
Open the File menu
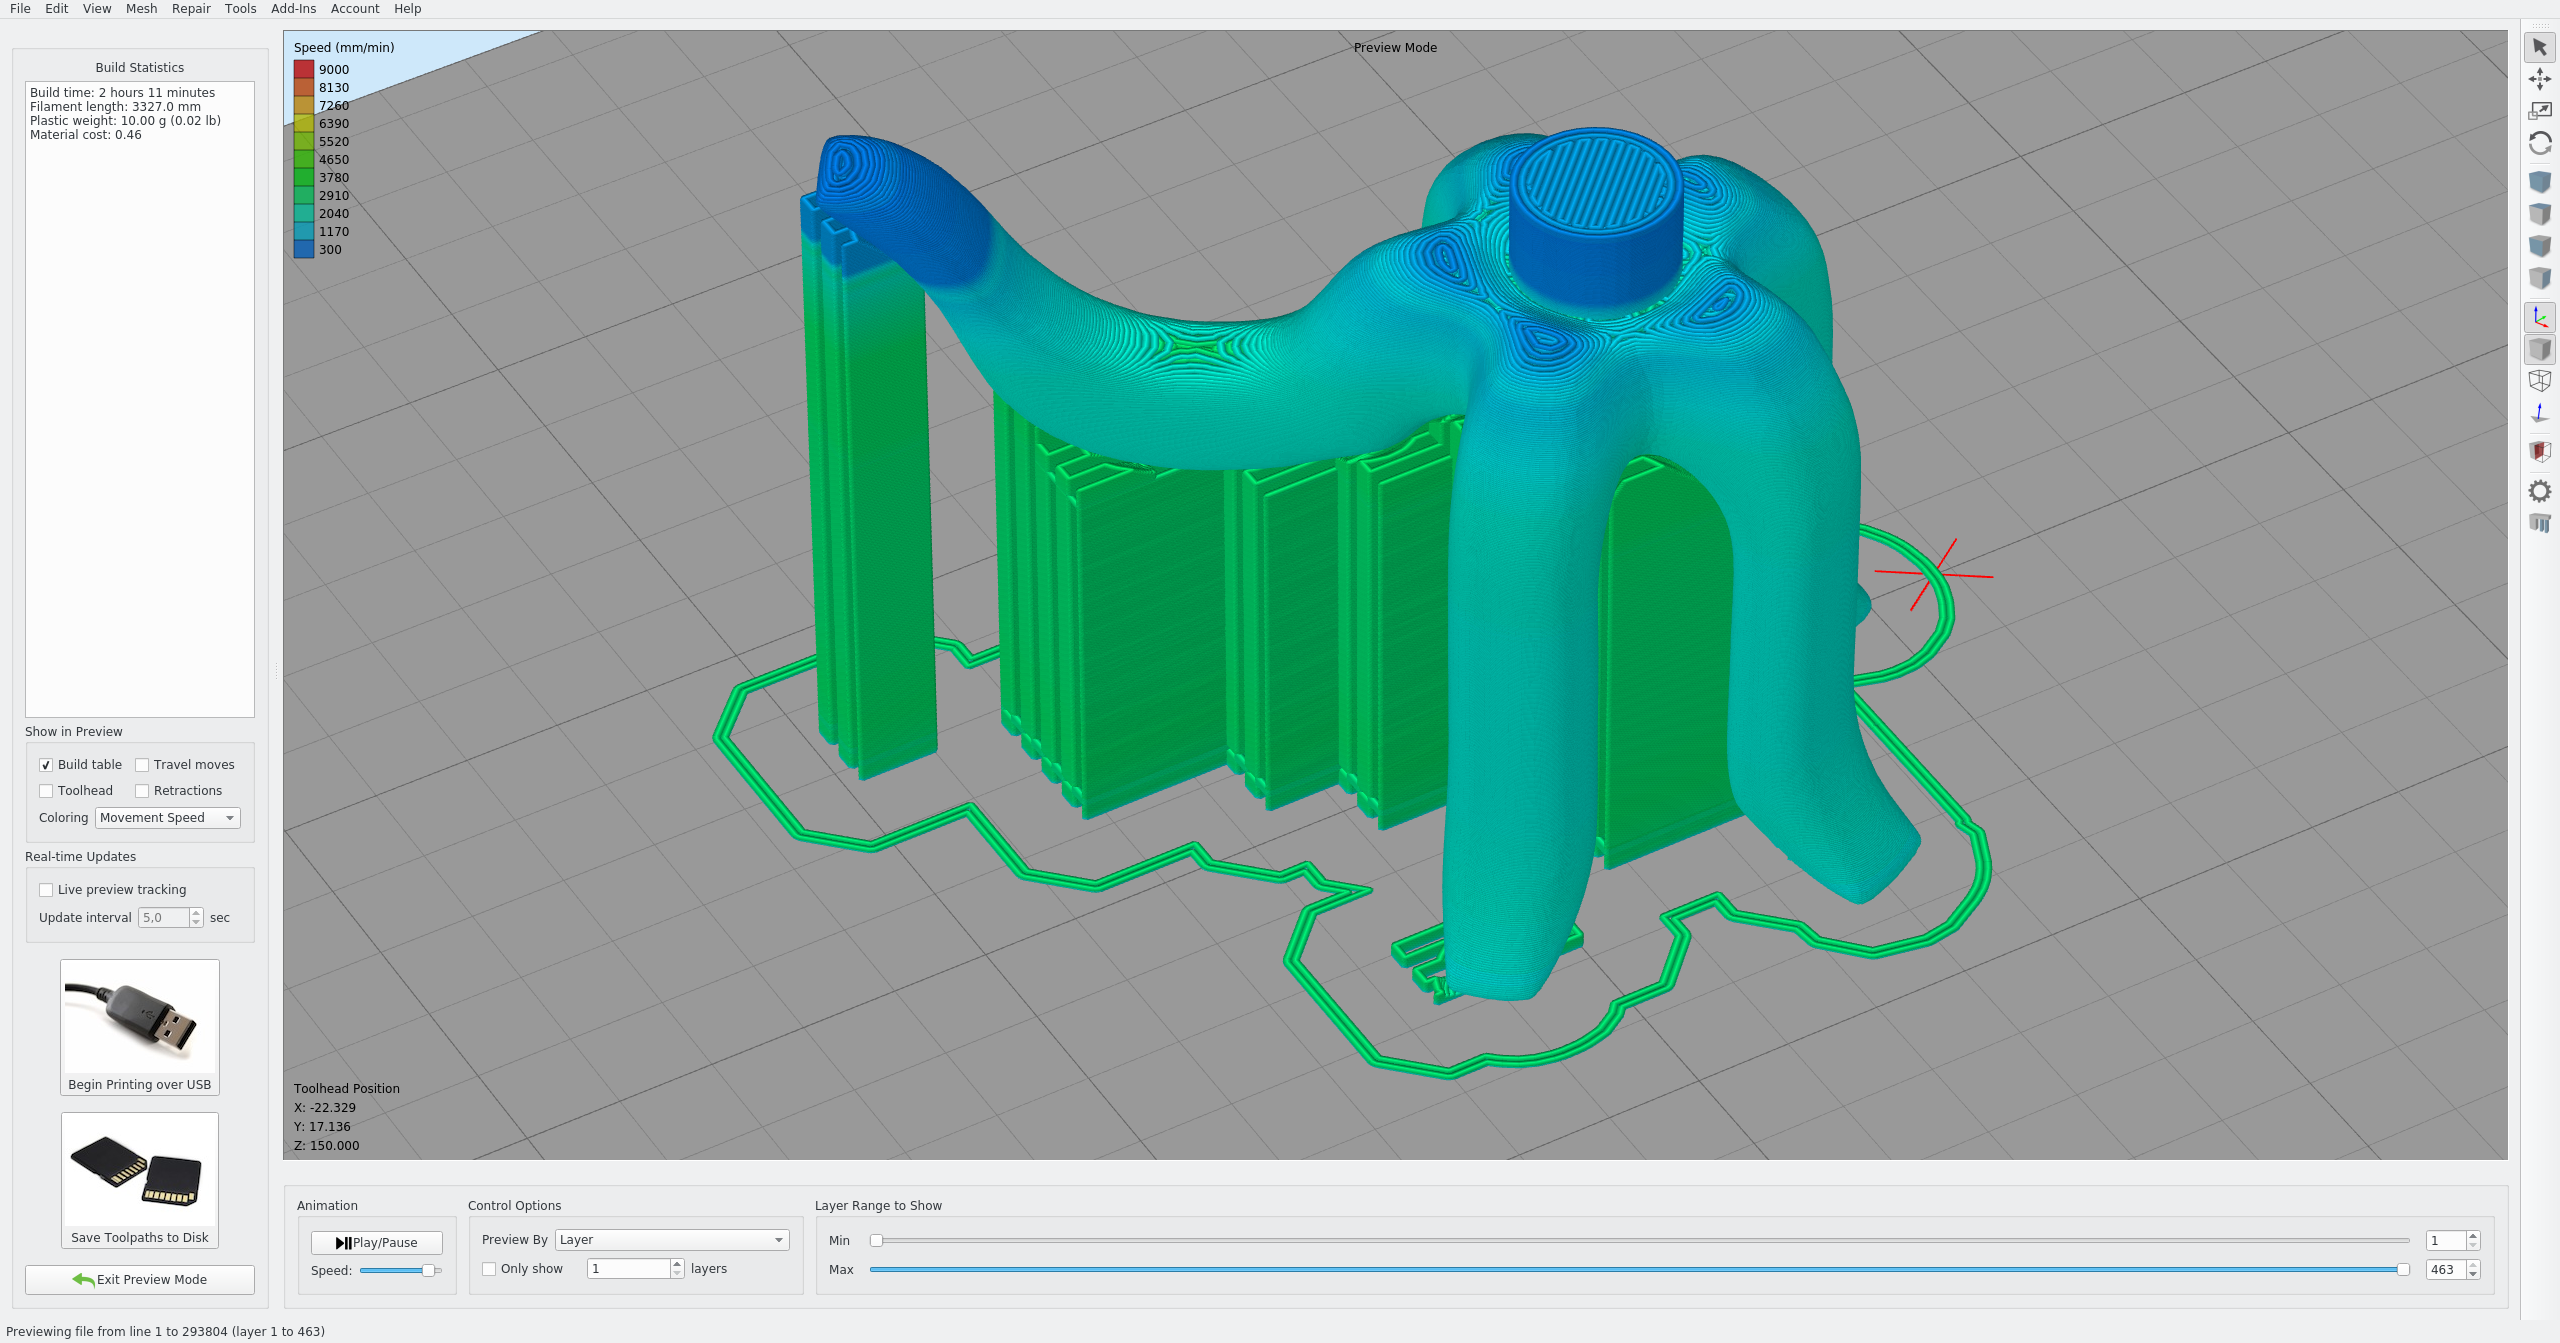20,9
